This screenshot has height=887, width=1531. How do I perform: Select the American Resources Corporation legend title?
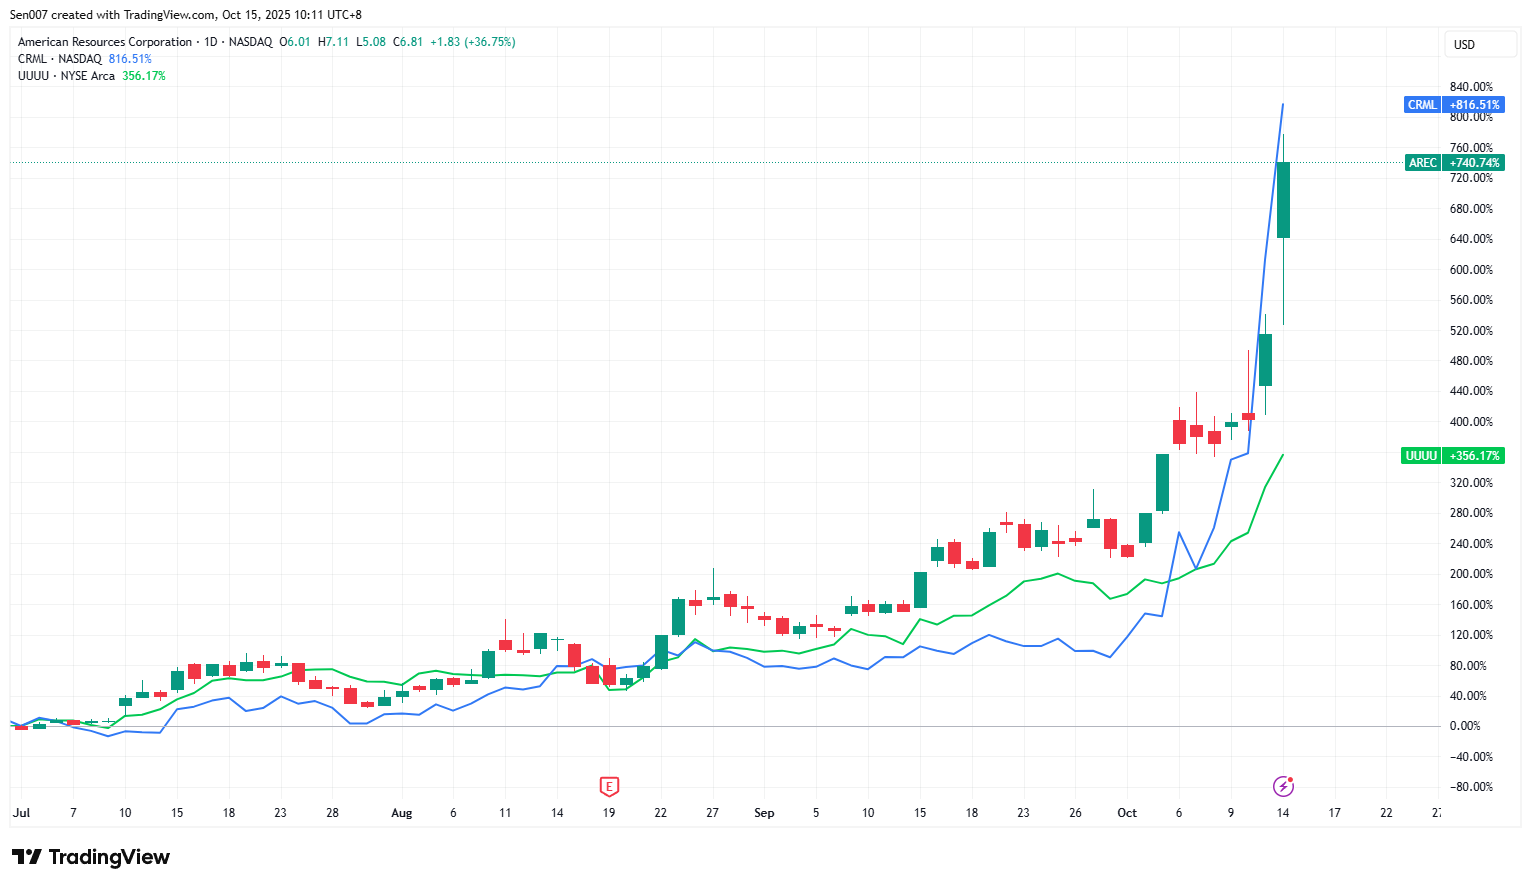click(x=105, y=42)
